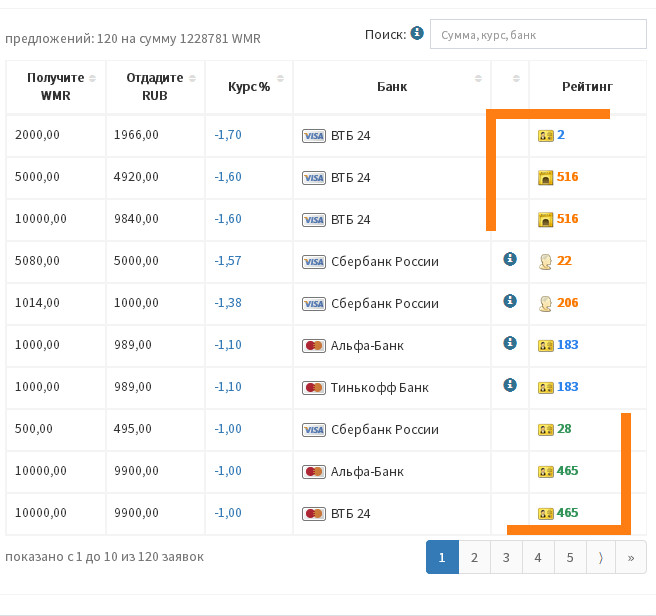The height and width of the screenshot is (616, 656).
Task: Click Visa icon in the 5080,00 row
Action: click(314, 262)
